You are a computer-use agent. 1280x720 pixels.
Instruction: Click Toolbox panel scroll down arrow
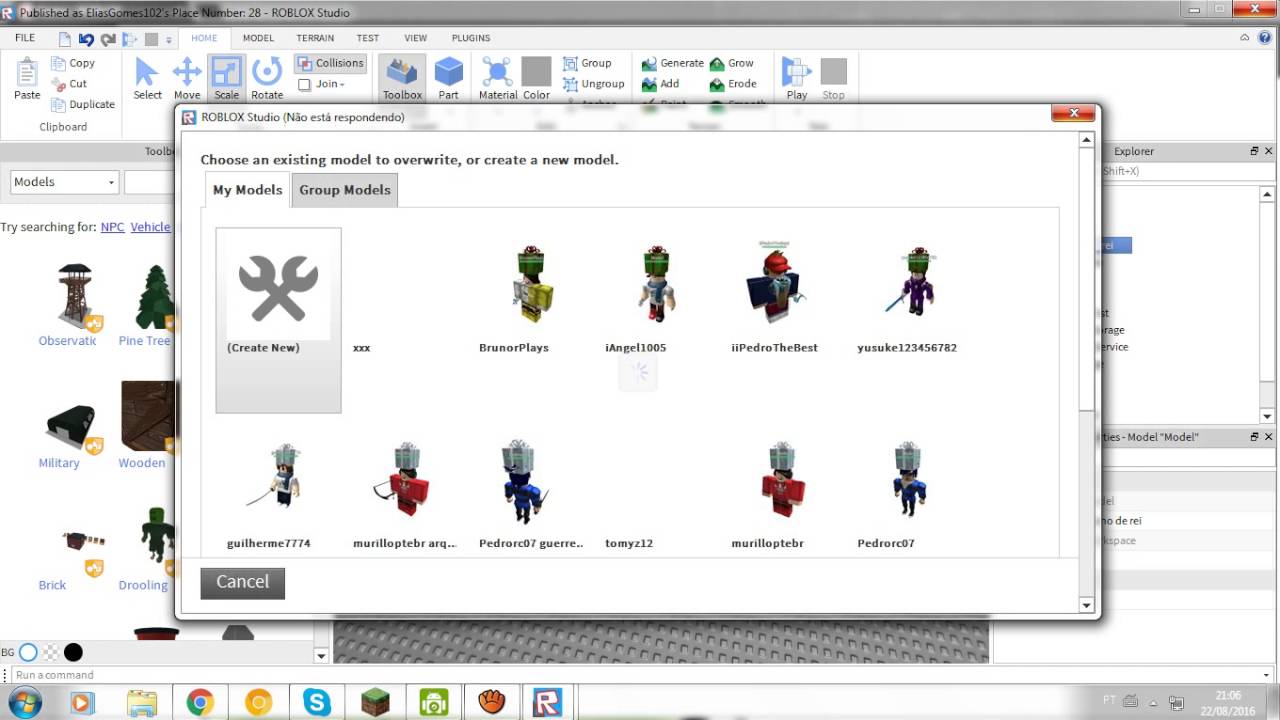click(x=321, y=656)
